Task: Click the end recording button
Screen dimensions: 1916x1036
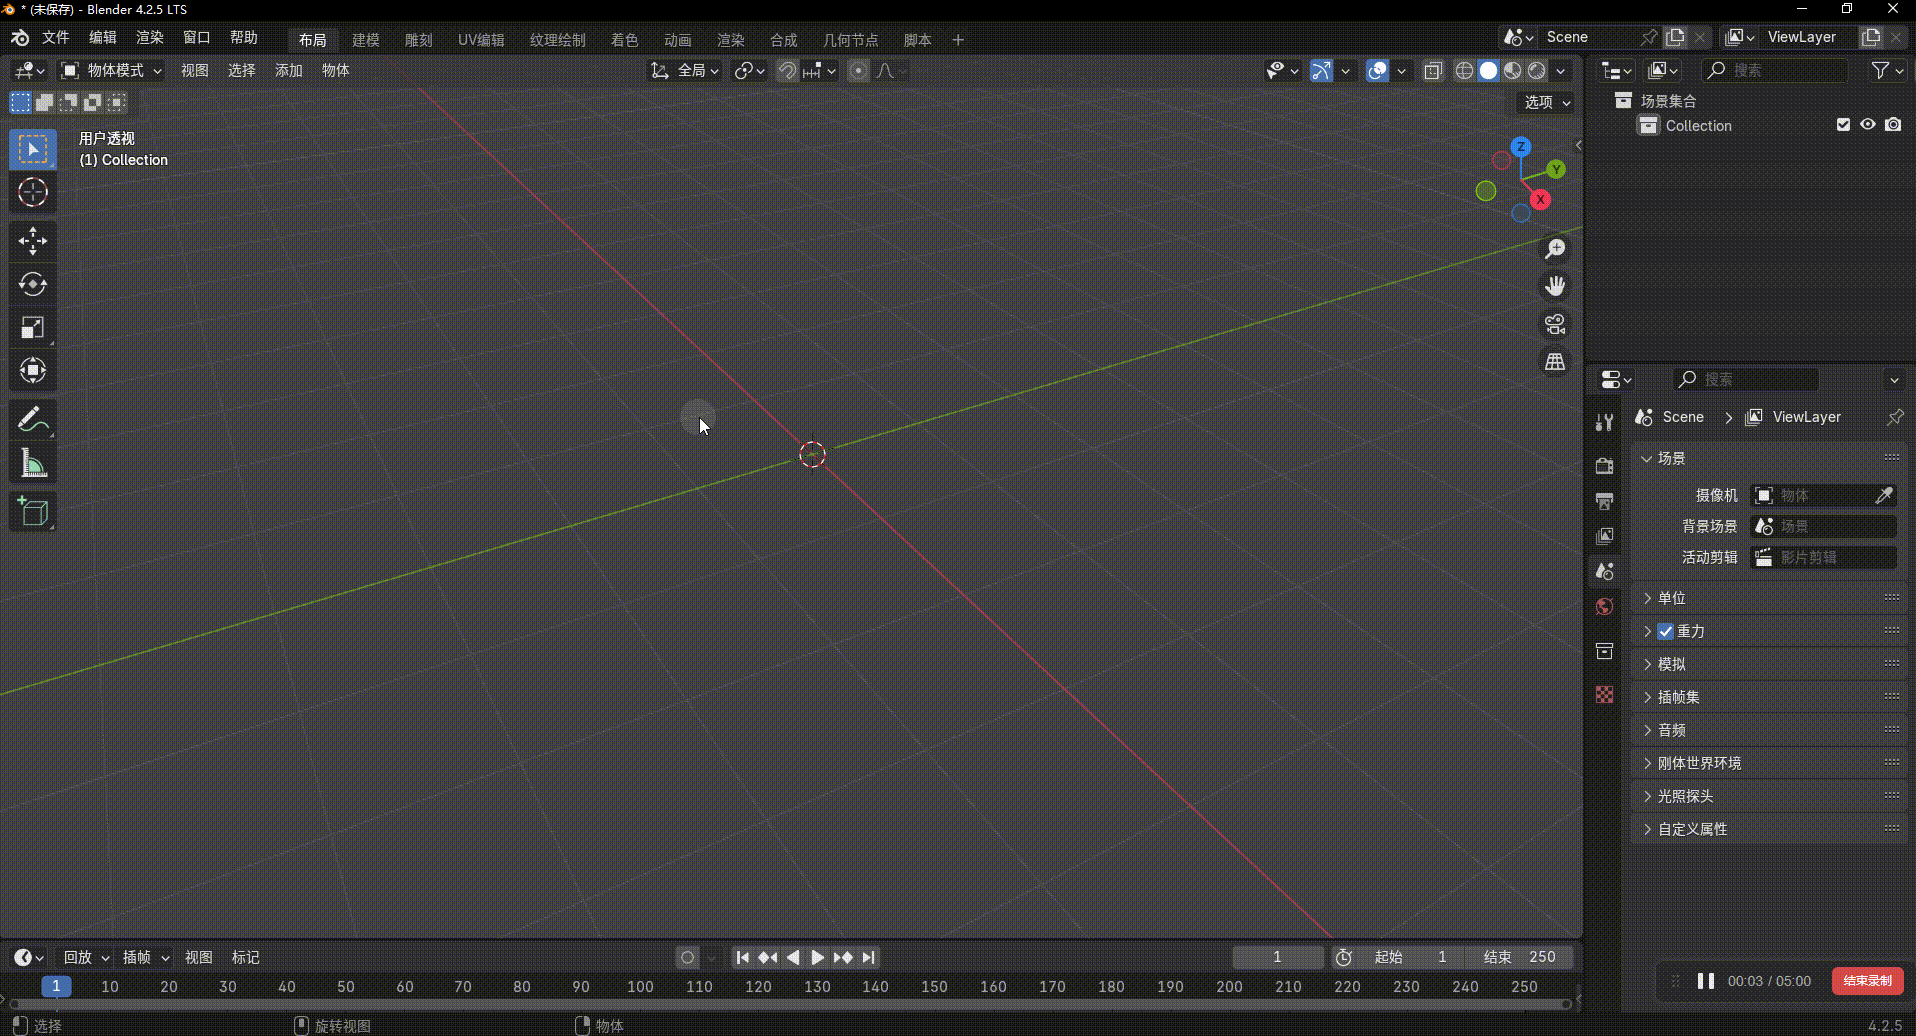Action: tap(1867, 981)
